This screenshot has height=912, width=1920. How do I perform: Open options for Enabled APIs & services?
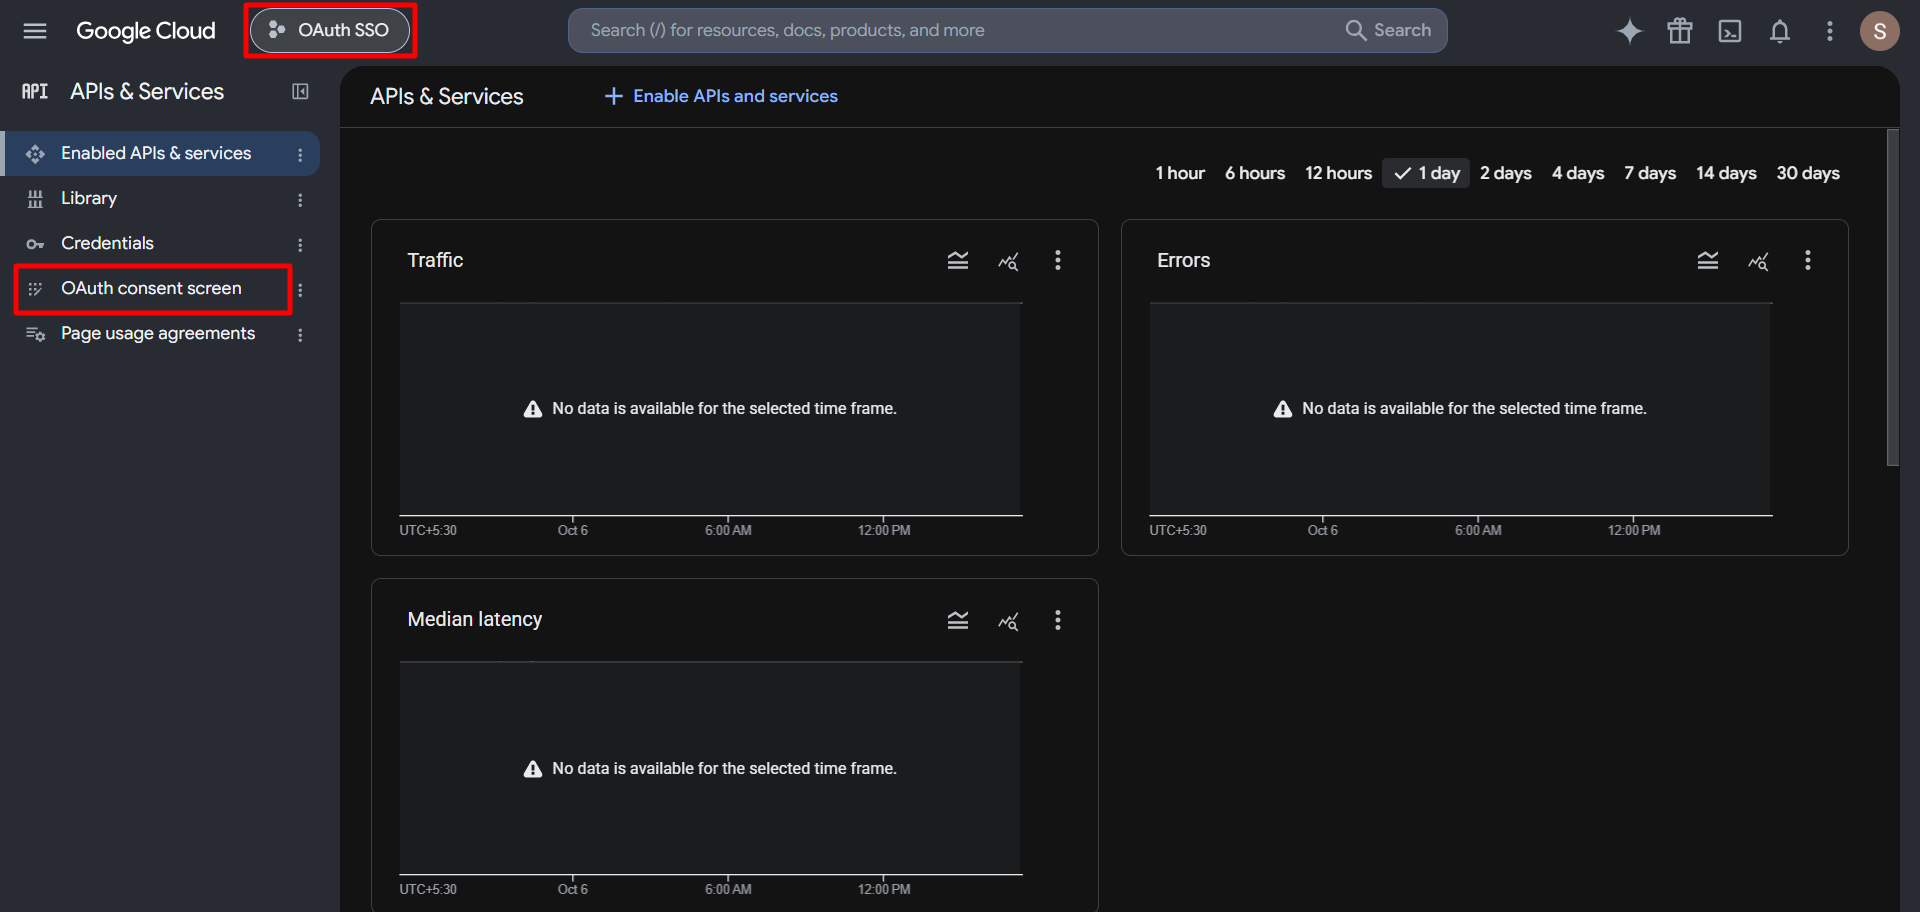pos(300,155)
